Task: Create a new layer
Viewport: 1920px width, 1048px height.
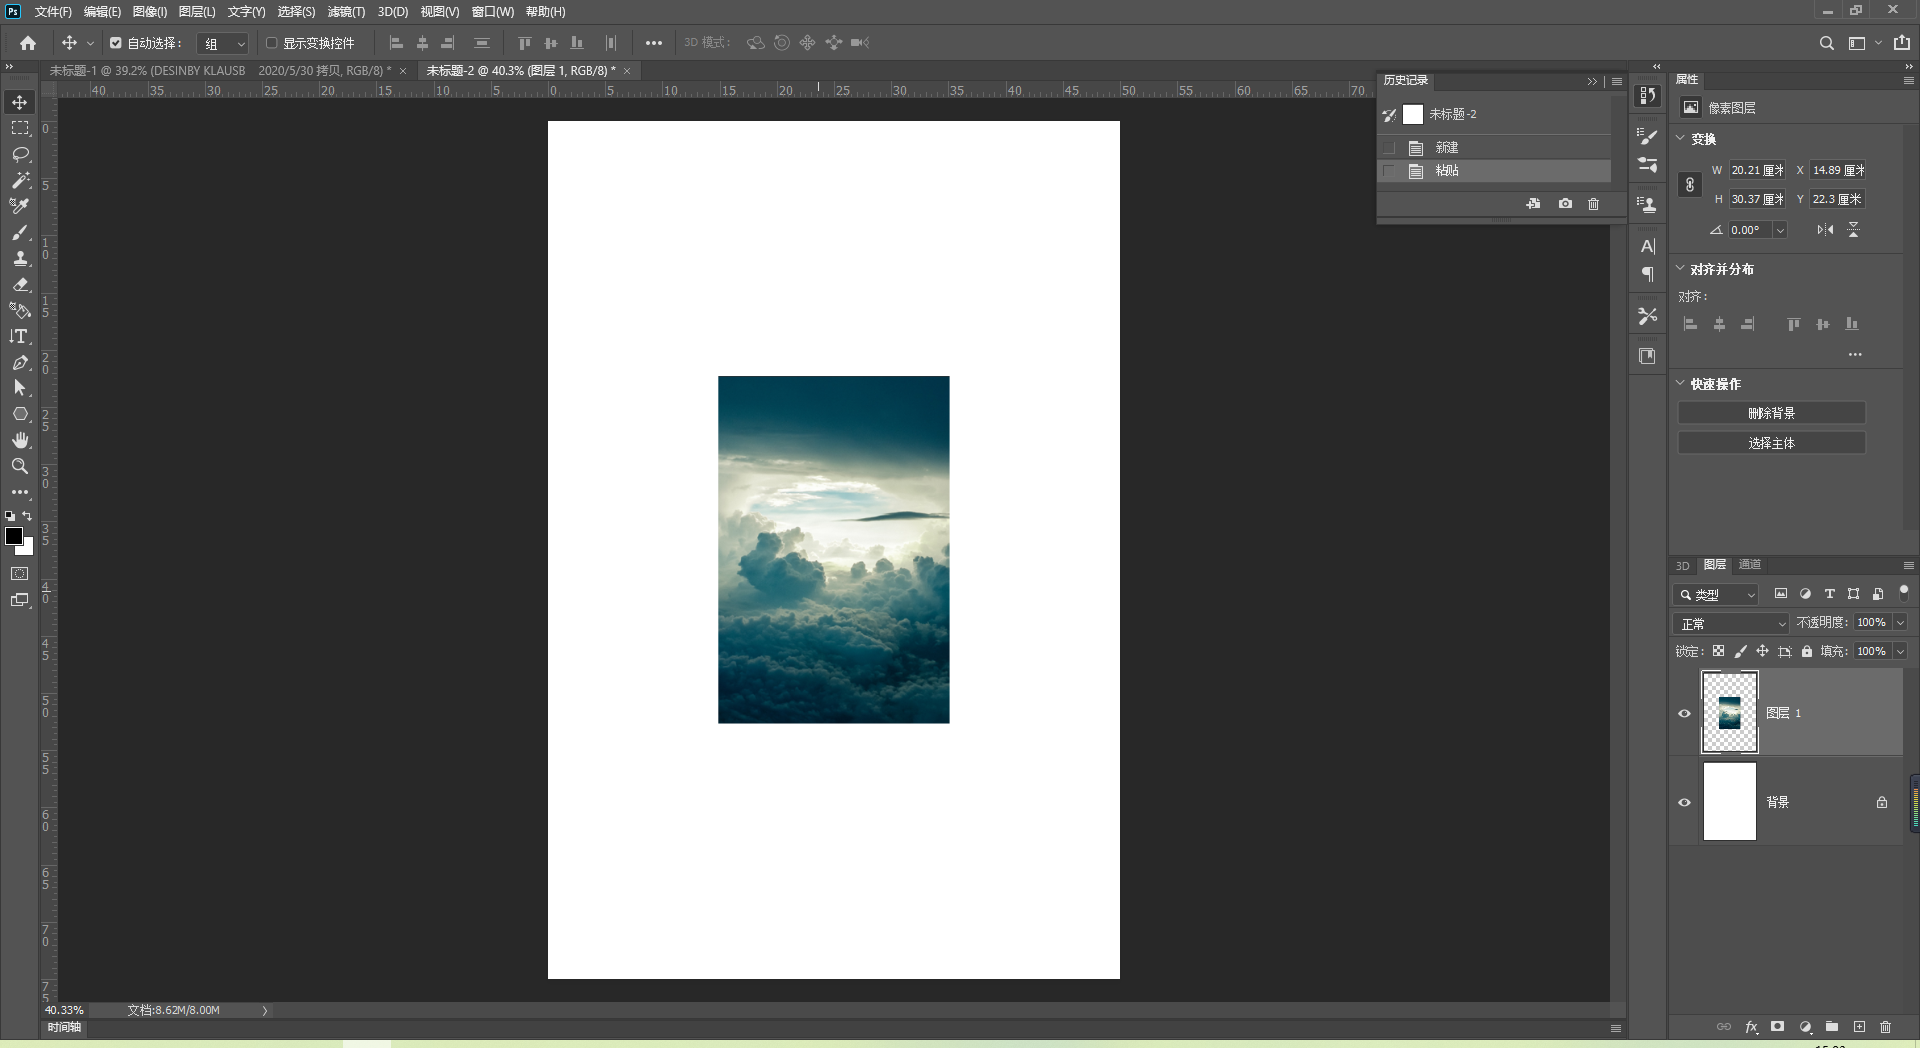Action: (x=1859, y=1027)
